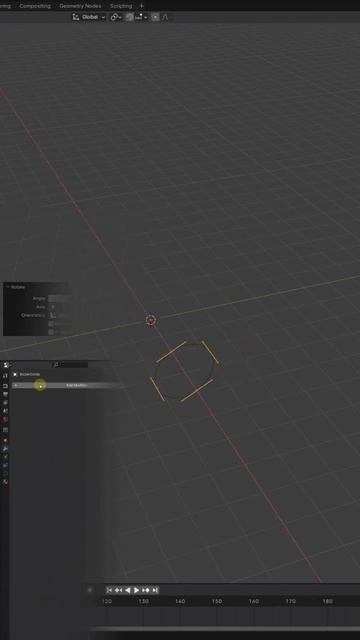Toggle the auto keying record button

90,590
